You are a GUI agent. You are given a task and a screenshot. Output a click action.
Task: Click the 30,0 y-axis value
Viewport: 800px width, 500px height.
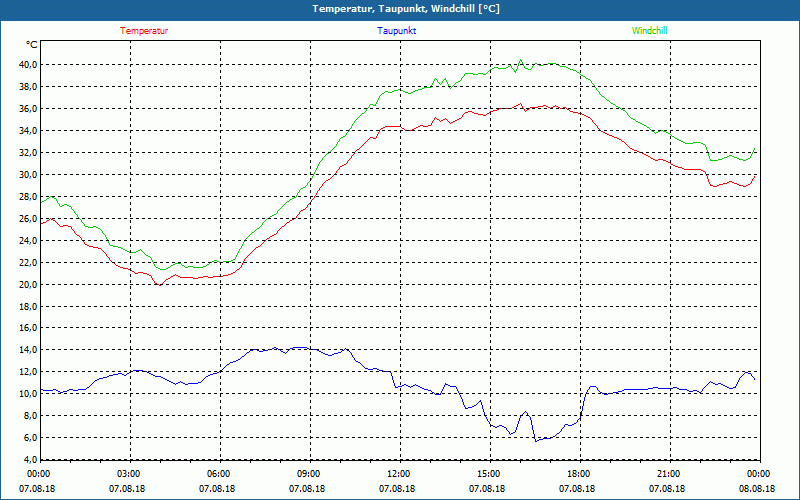(x=28, y=174)
